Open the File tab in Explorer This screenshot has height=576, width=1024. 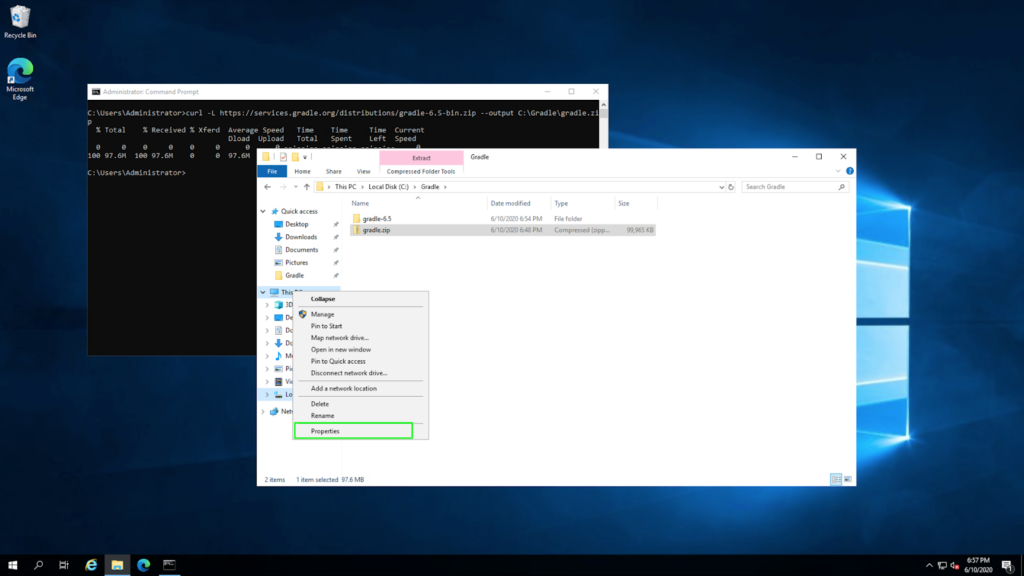[272, 171]
